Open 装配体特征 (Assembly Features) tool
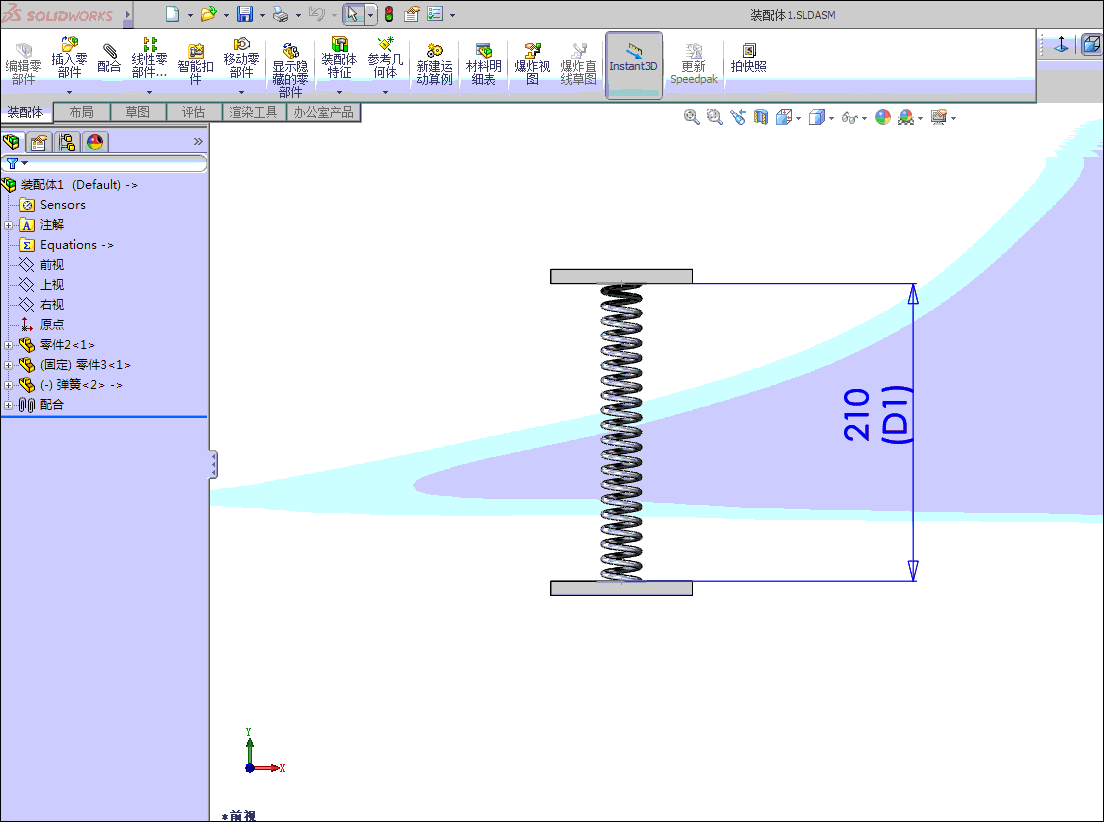This screenshot has height=822, width=1104. click(x=339, y=58)
